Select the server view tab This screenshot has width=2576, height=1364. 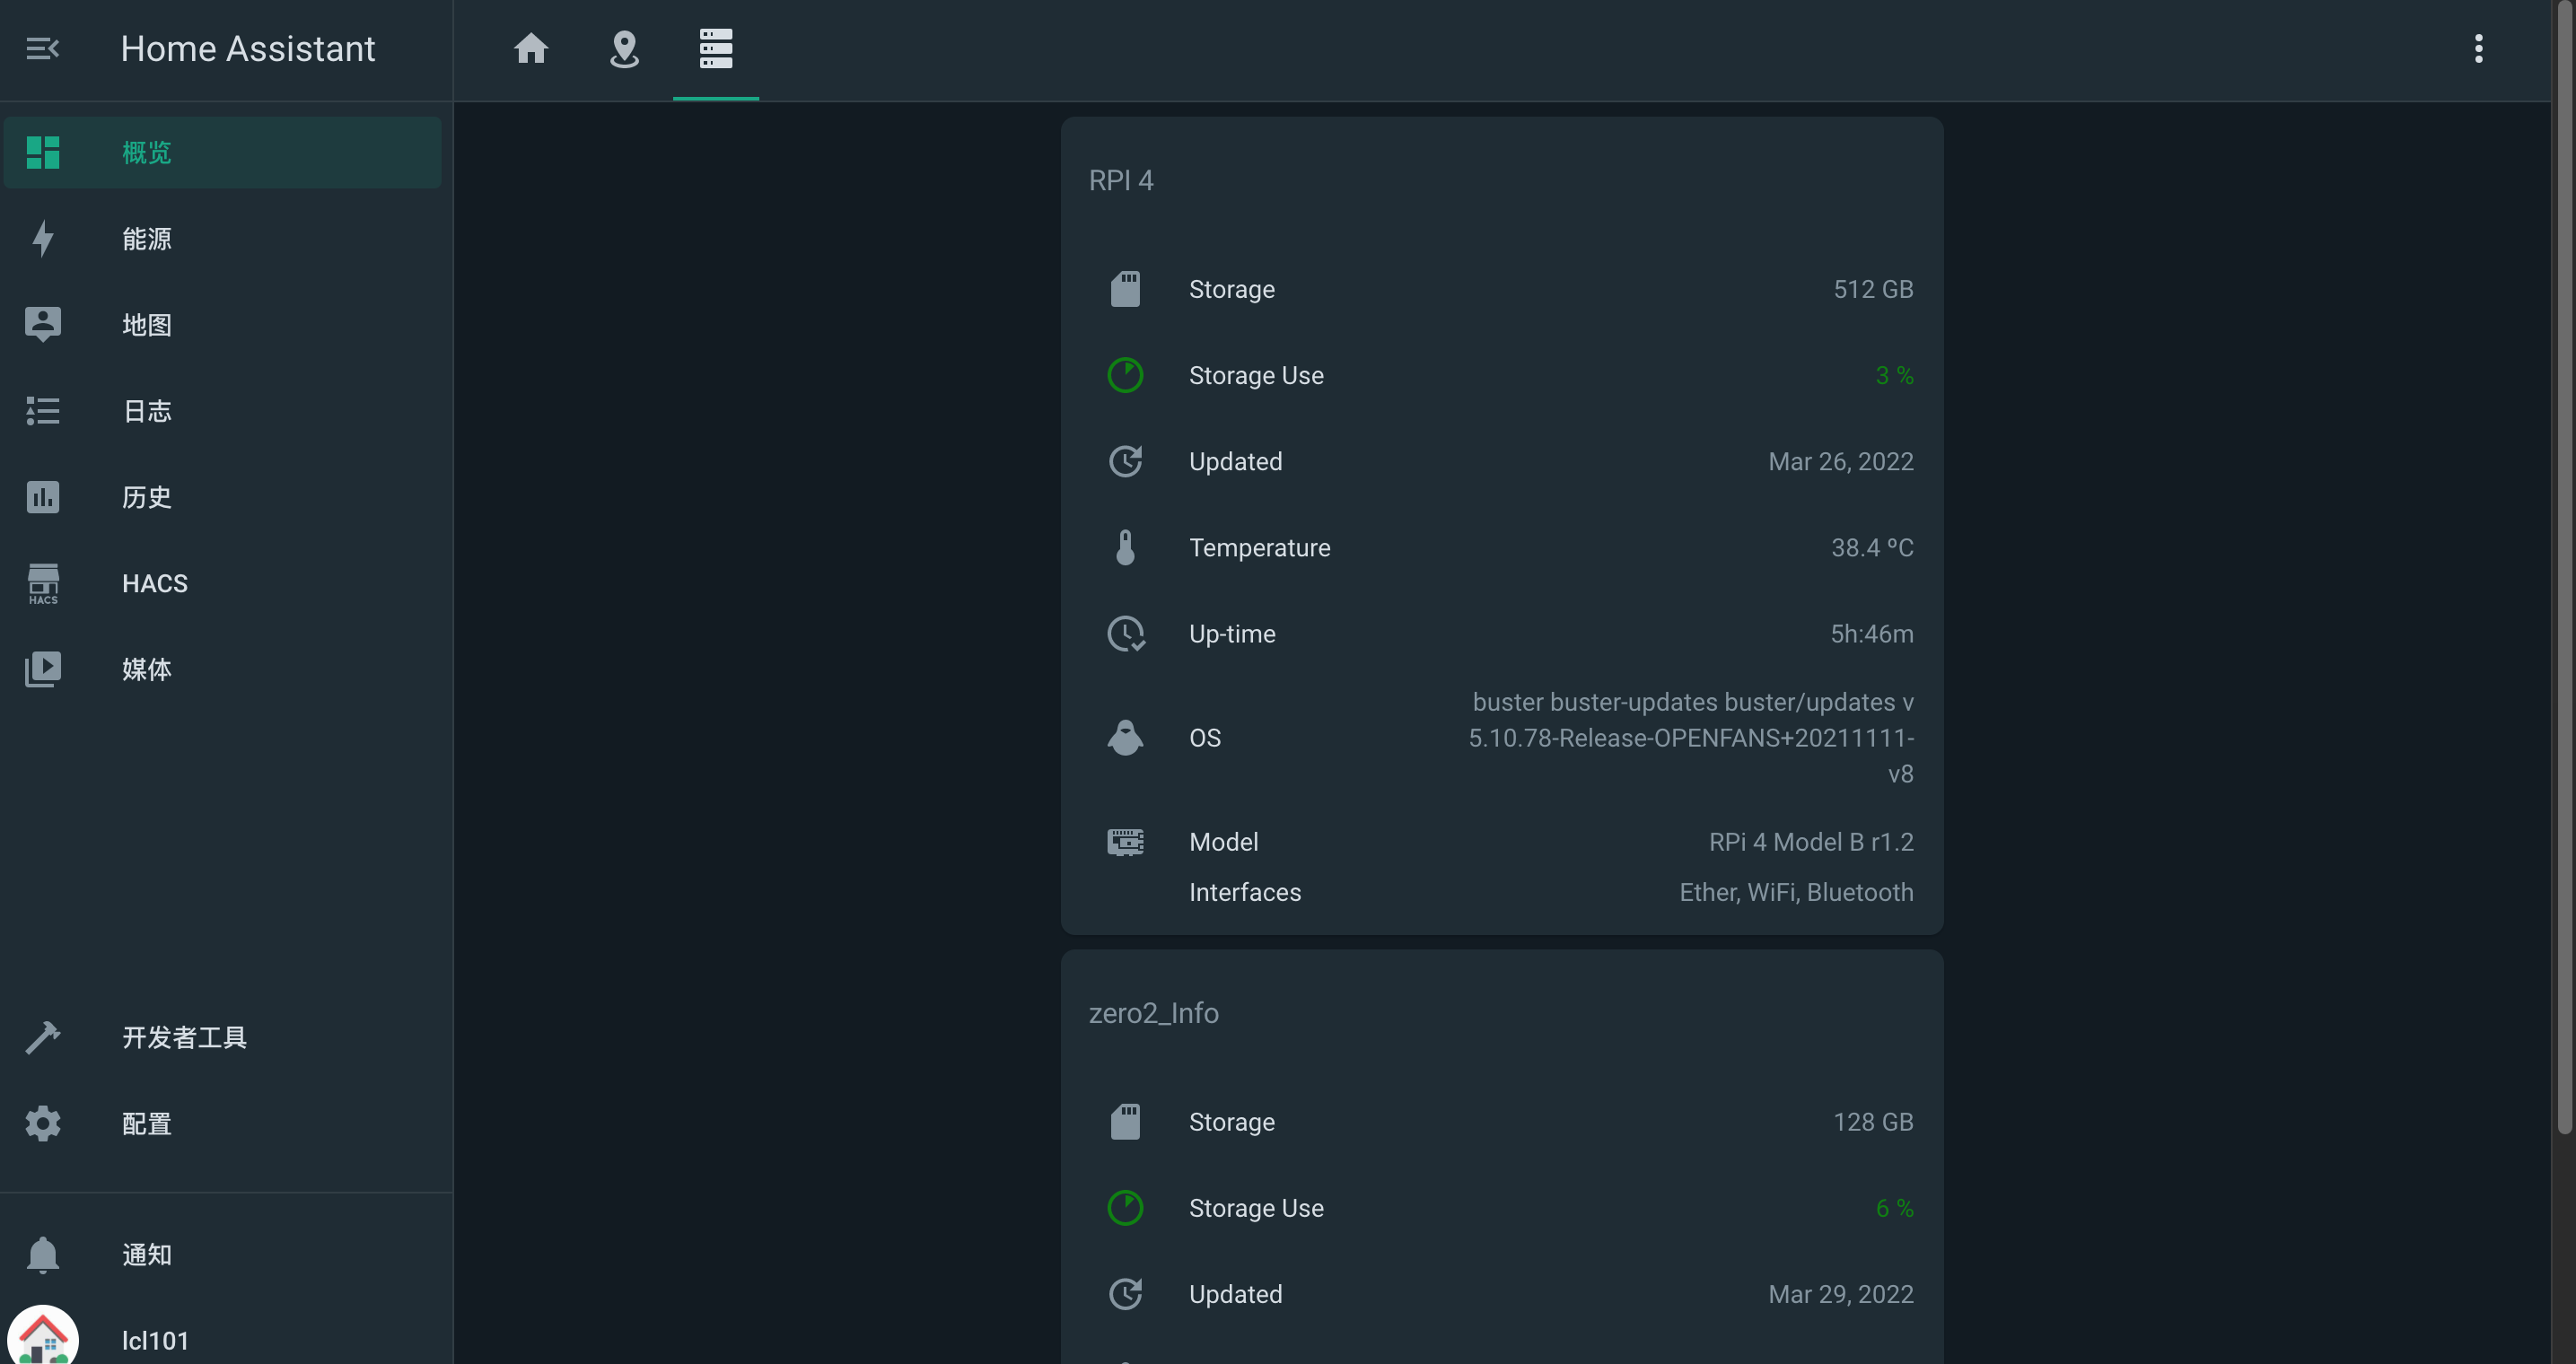(x=716, y=48)
